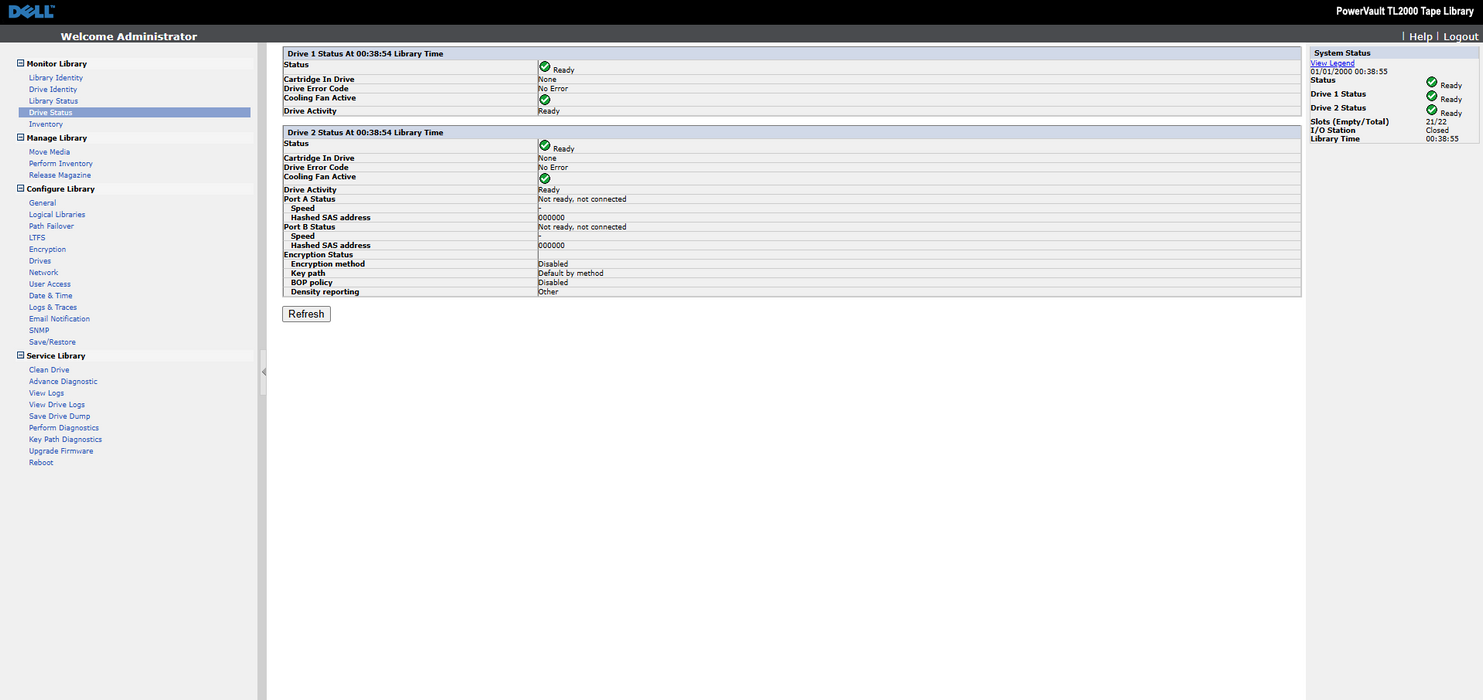1483x700 pixels.
Task: Open SNMP settings
Action: [39, 330]
